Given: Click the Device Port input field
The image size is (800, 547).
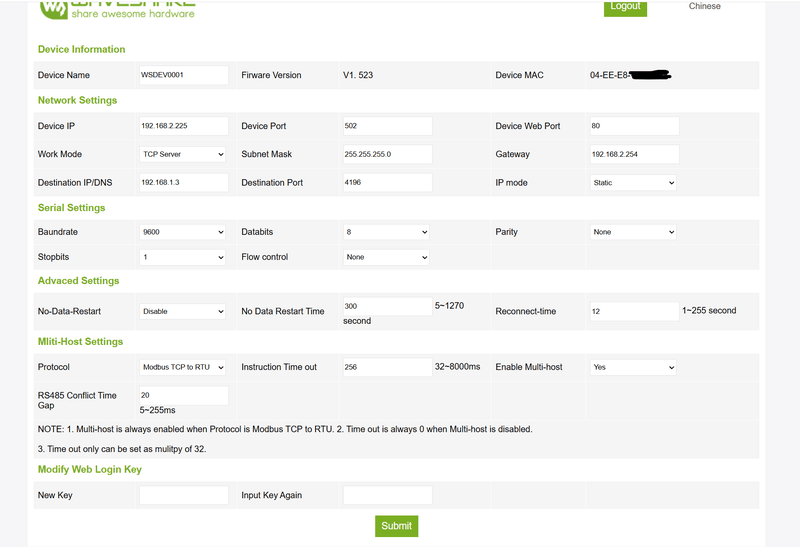Looking at the screenshot, I should click(x=388, y=126).
